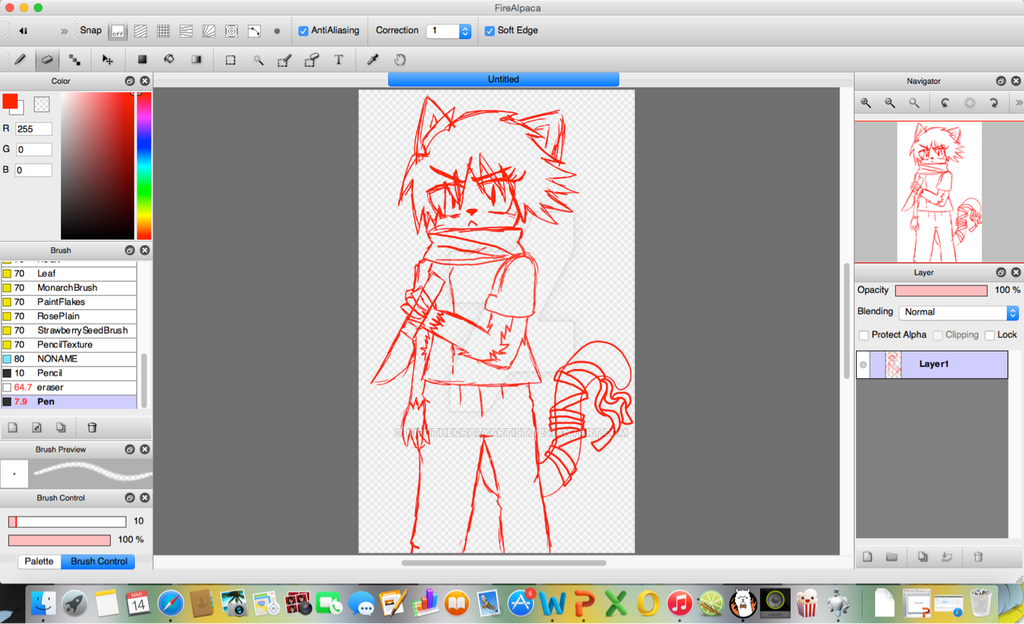Open the Blending mode dropdown showing Normal
The width and height of the screenshot is (1024, 624).
pyautogui.click(x=956, y=312)
